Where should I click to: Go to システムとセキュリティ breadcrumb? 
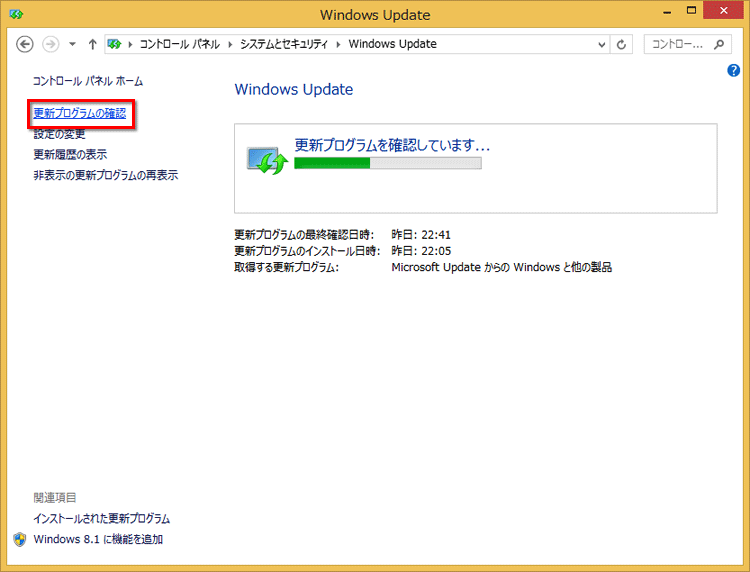tap(286, 44)
